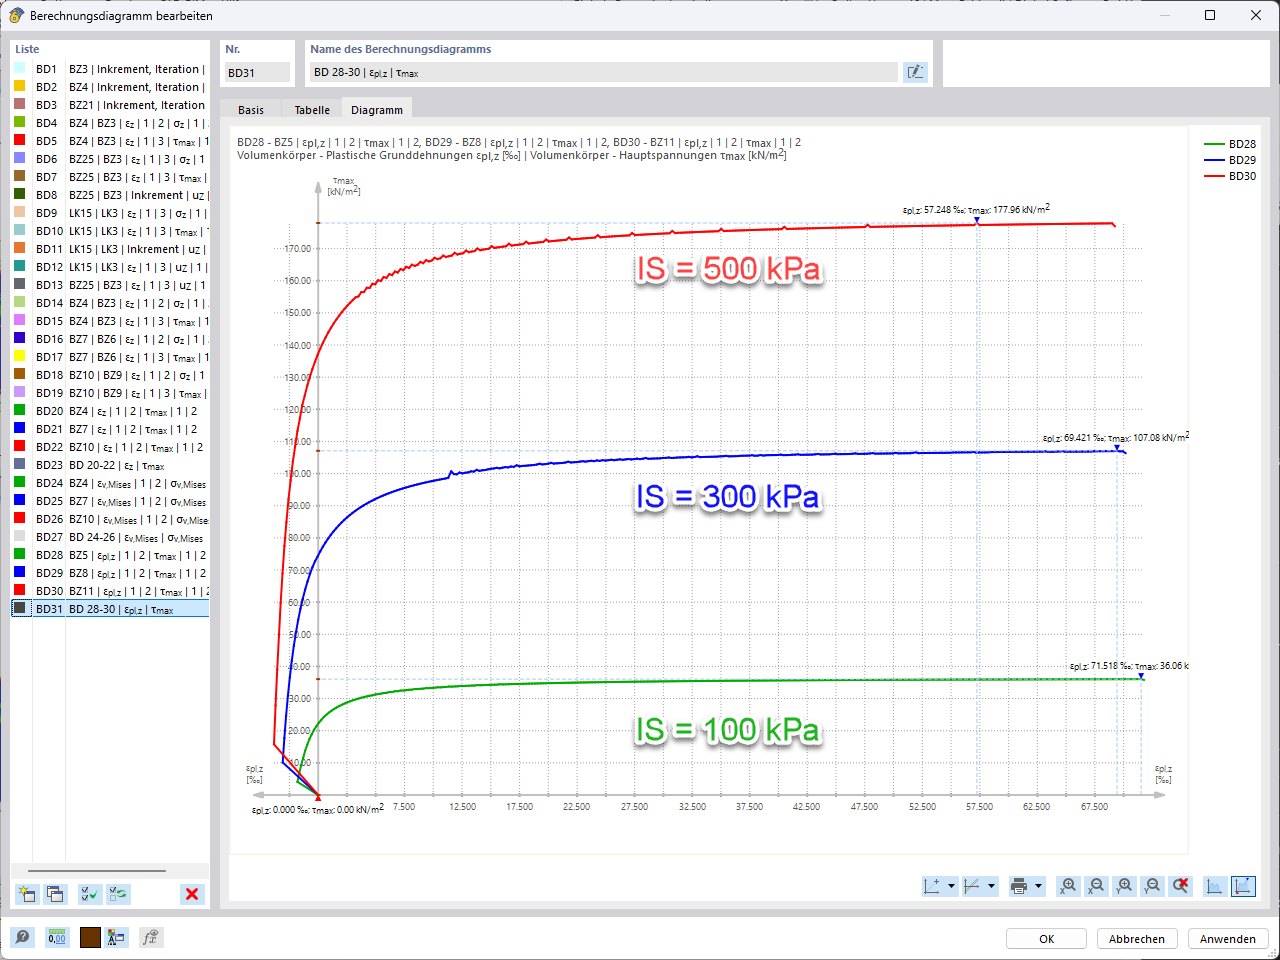Open the axis settings dropdown arrow
This screenshot has height=960, width=1280.
pos(951,886)
